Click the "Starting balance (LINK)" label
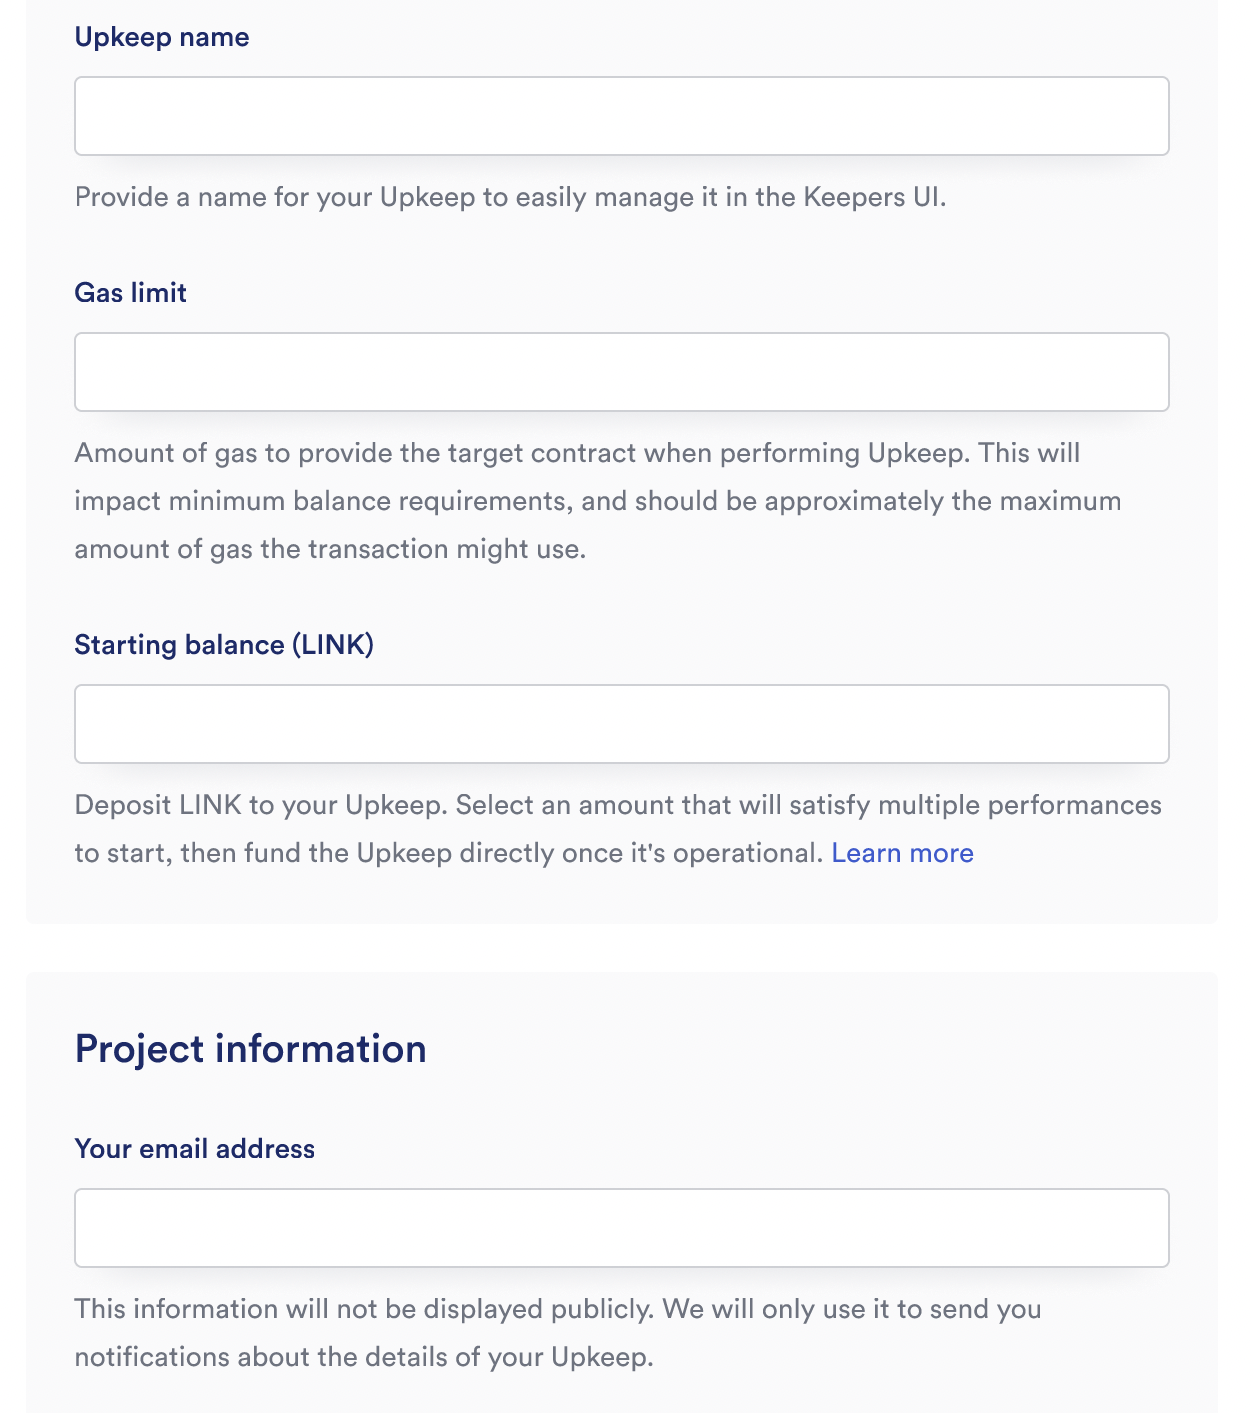The image size is (1251, 1413). 224,645
